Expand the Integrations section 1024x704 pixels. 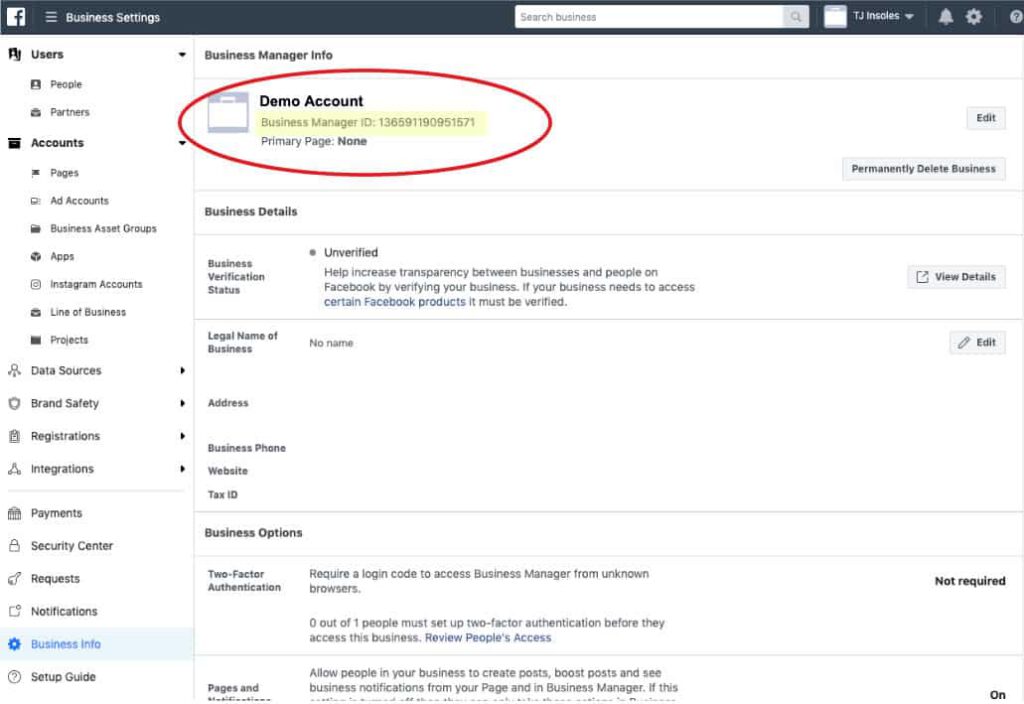182,469
